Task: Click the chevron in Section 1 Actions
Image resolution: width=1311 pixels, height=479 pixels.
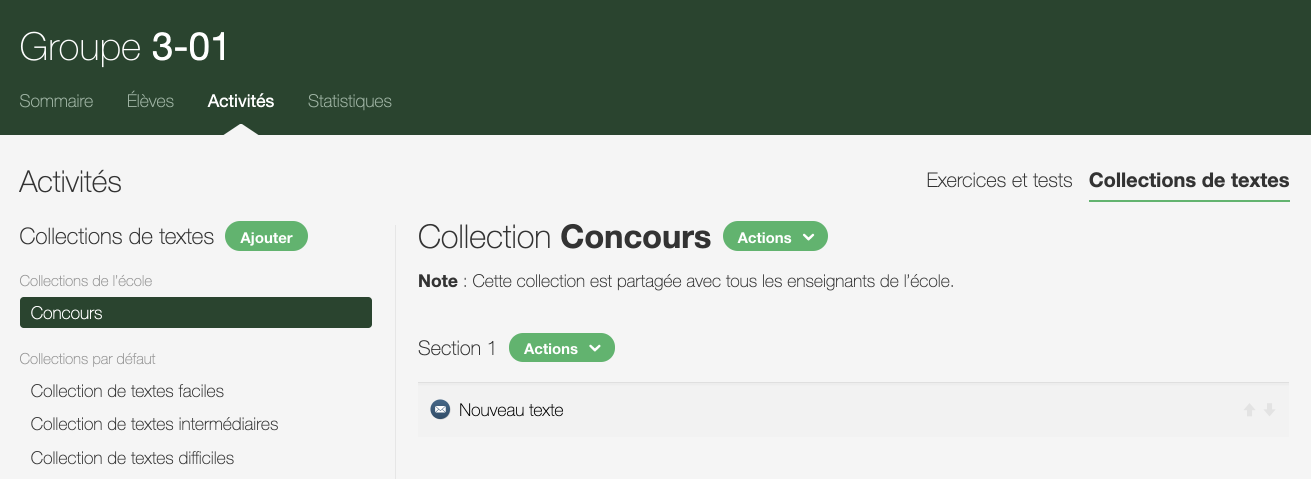Action: pos(595,349)
